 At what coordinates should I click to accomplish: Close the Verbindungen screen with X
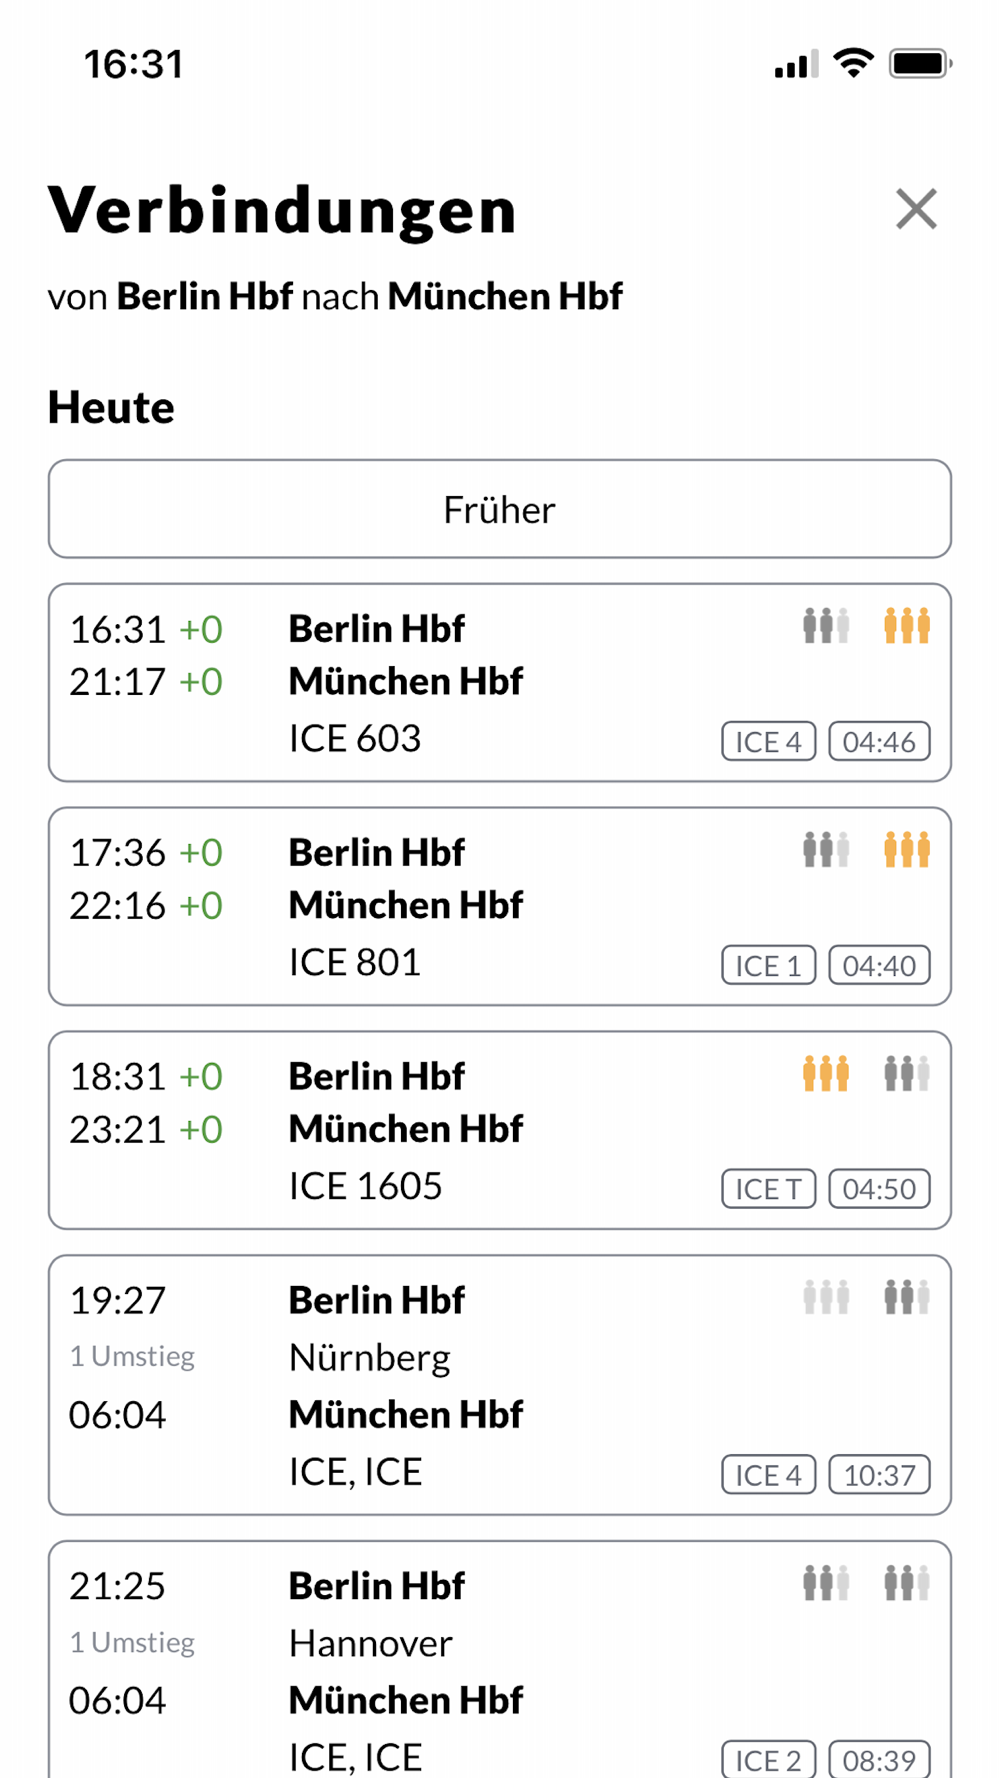pos(916,209)
